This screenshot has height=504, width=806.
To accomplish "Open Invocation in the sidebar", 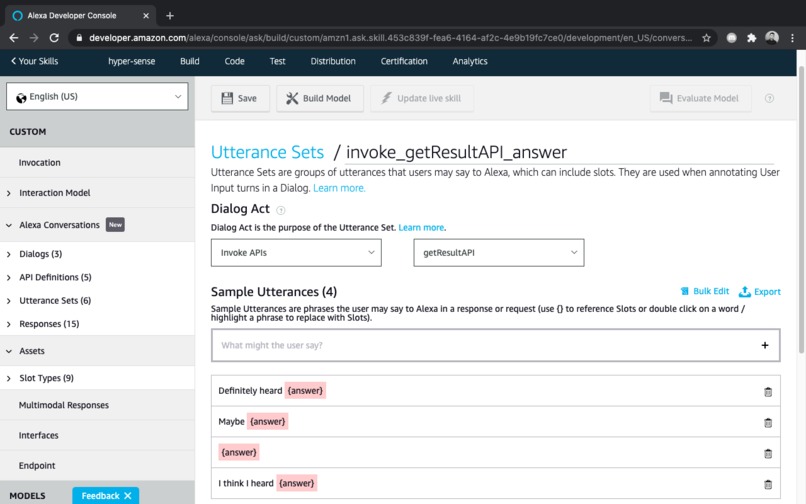I will pyautogui.click(x=40, y=163).
